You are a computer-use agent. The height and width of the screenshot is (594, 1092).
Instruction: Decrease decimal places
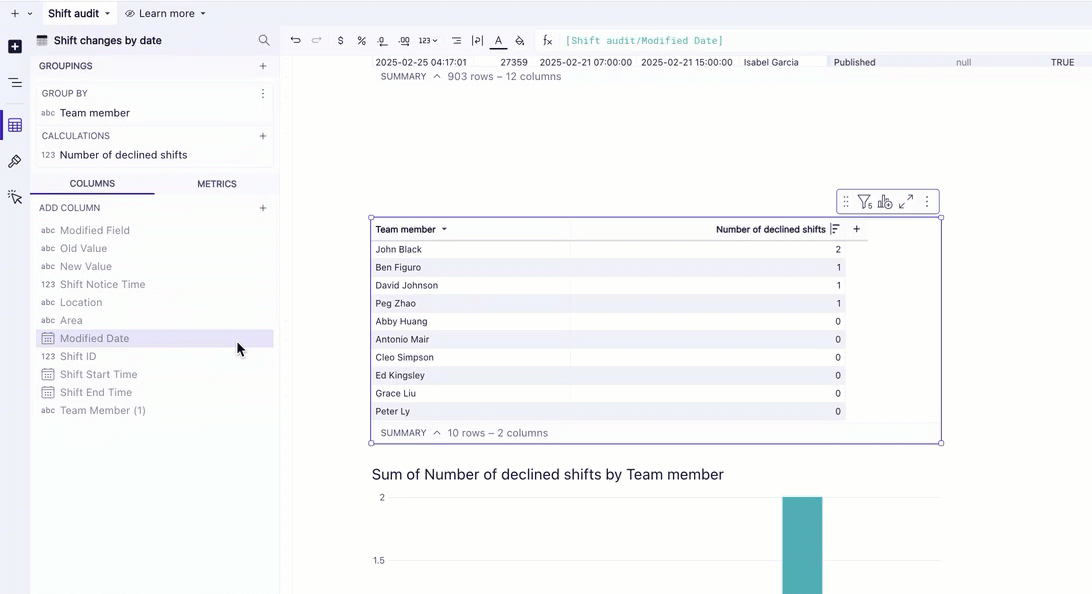pos(382,40)
